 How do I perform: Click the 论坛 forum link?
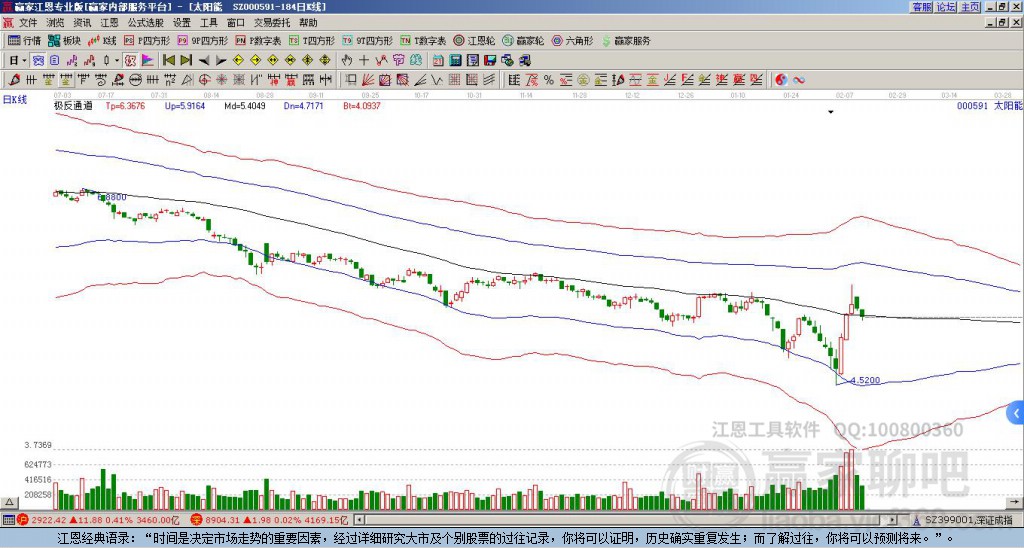[x=946, y=7]
